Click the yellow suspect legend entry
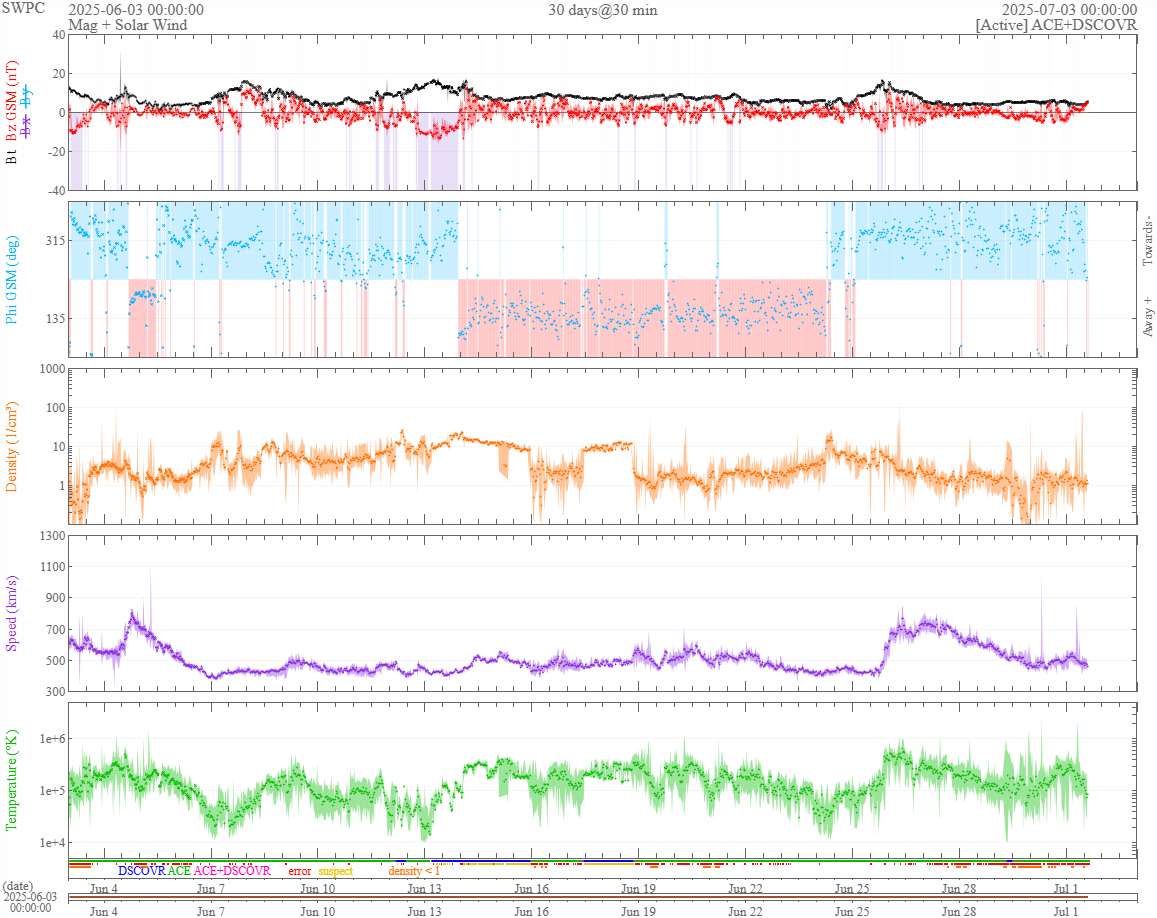Image resolution: width=1157 pixels, height=918 pixels. pos(336,871)
